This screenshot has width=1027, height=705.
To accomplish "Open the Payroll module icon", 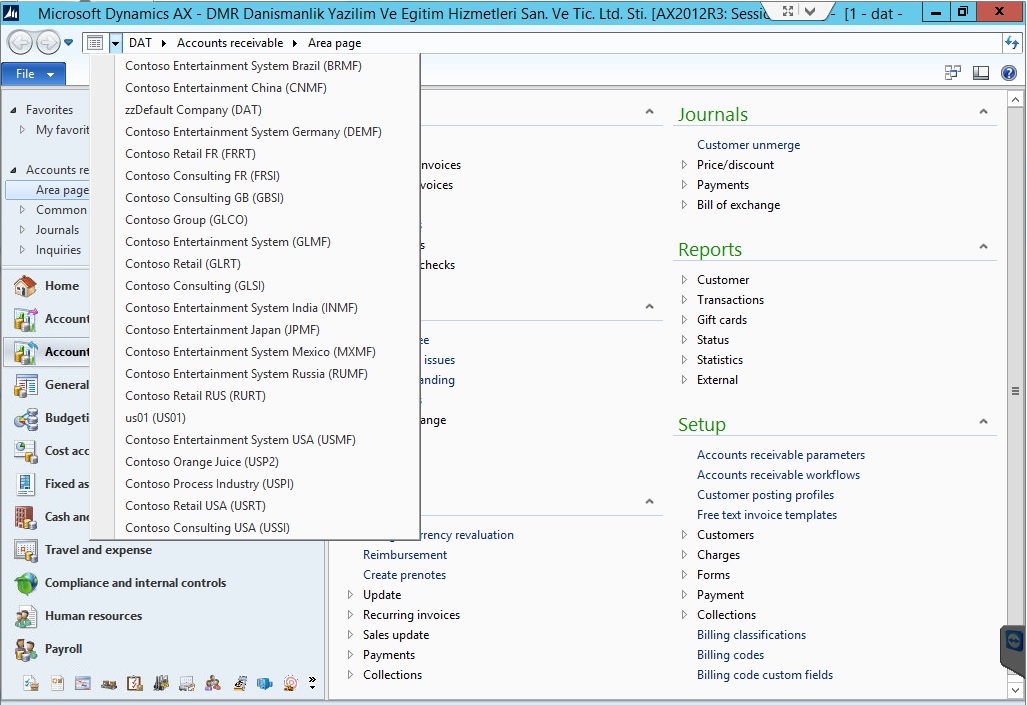I will [26, 649].
